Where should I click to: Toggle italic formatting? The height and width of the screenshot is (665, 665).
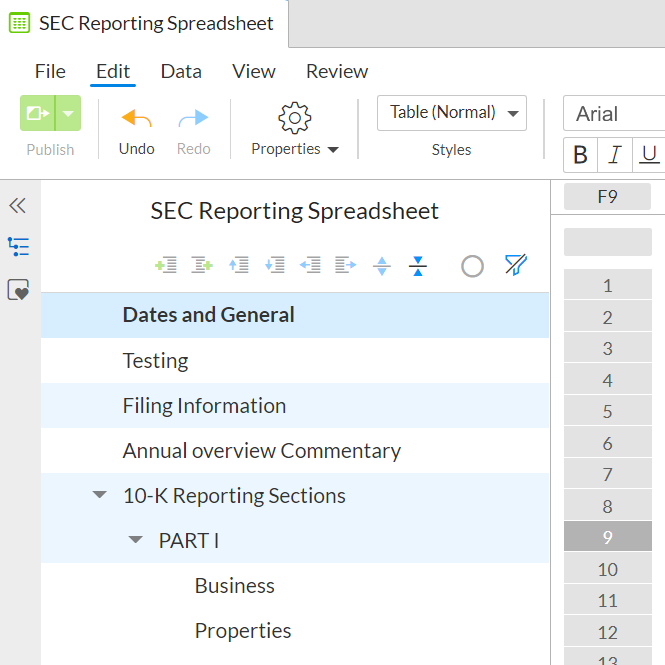coord(615,155)
